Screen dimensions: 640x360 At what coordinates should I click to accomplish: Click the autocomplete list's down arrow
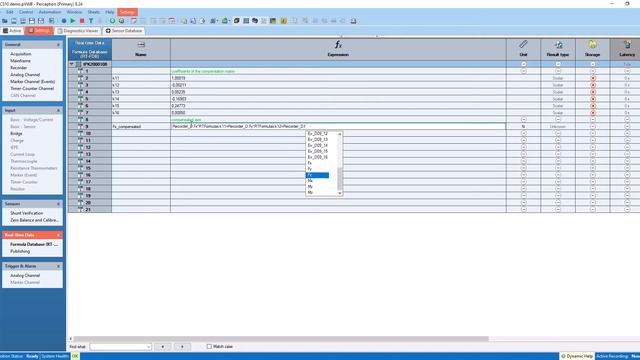coord(340,193)
